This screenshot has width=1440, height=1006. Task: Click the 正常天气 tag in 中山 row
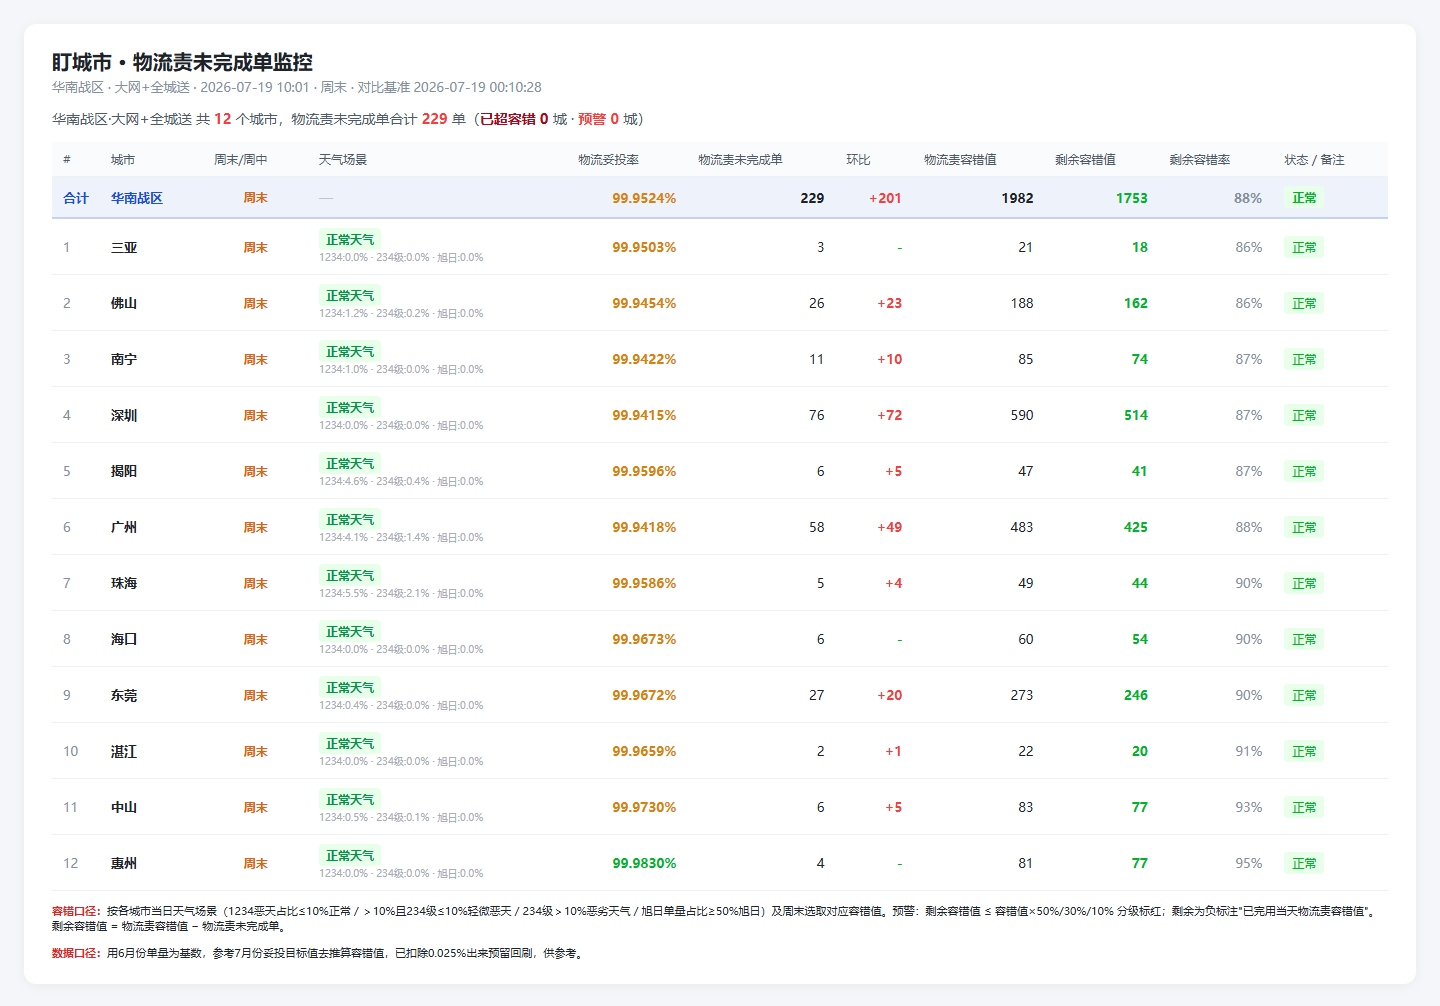pyautogui.click(x=350, y=800)
